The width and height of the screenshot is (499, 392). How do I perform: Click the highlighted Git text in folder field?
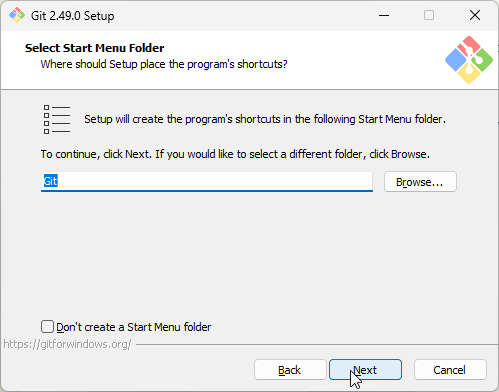click(x=51, y=181)
